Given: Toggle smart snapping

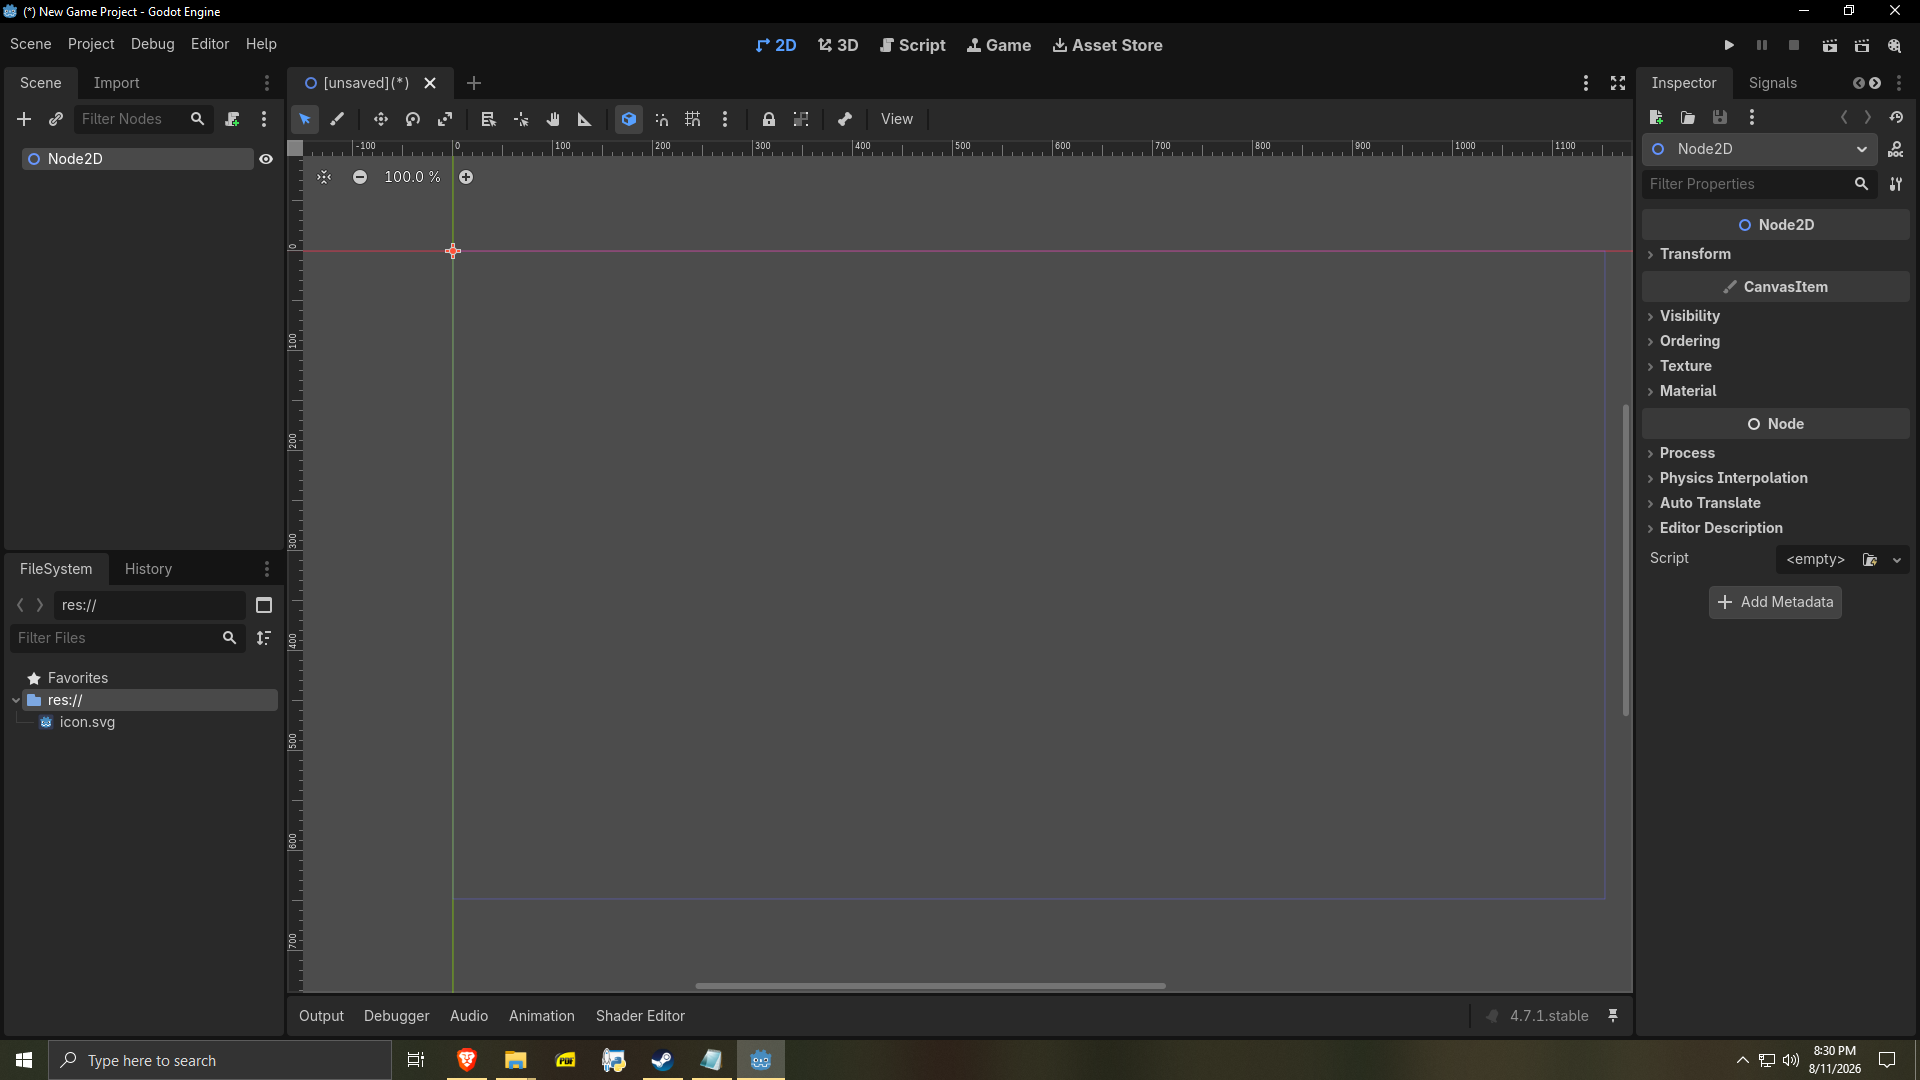Looking at the screenshot, I should (661, 119).
